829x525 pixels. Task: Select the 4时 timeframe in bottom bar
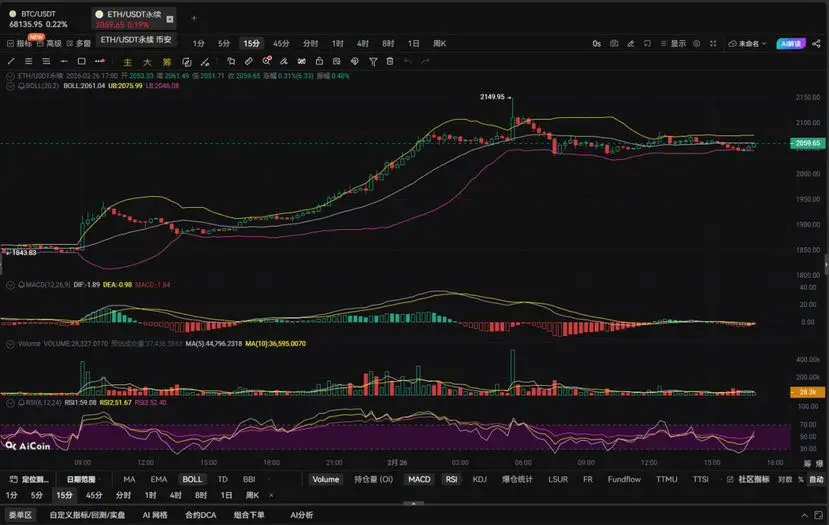click(x=176, y=495)
